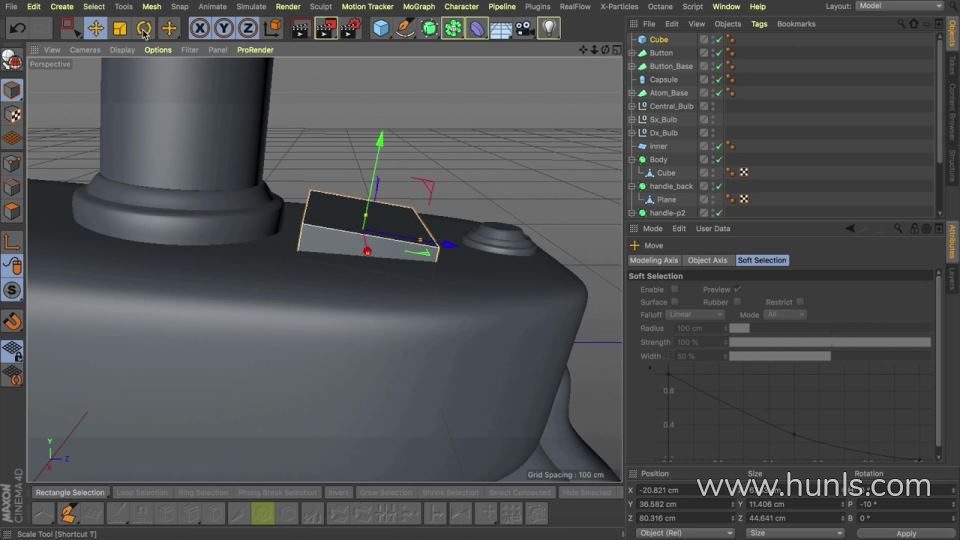Open the Object (Rel) dropdown
Screen dimensions: 960x540
tap(684, 533)
